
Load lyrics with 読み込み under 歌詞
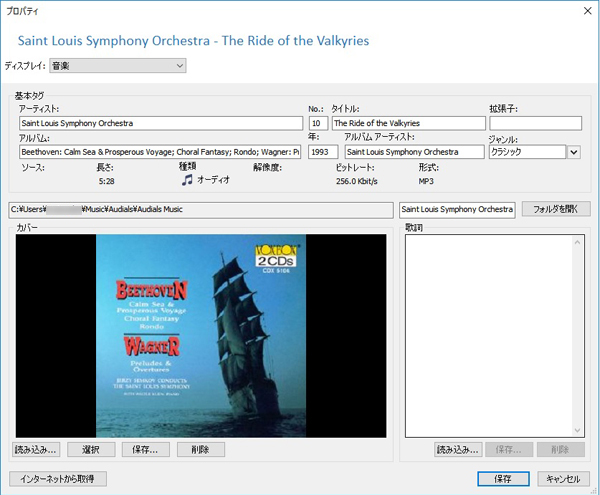pyautogui.click(x=458, y=450)
